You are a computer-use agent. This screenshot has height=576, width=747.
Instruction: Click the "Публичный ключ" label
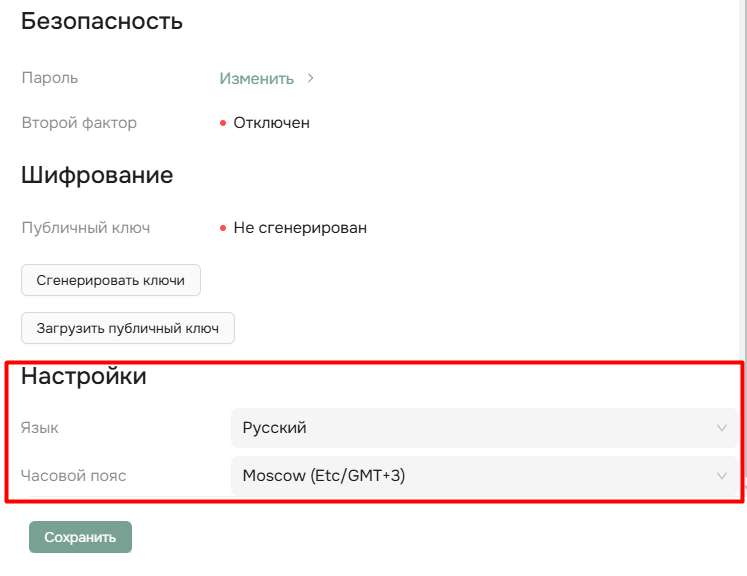coord(85,228)
